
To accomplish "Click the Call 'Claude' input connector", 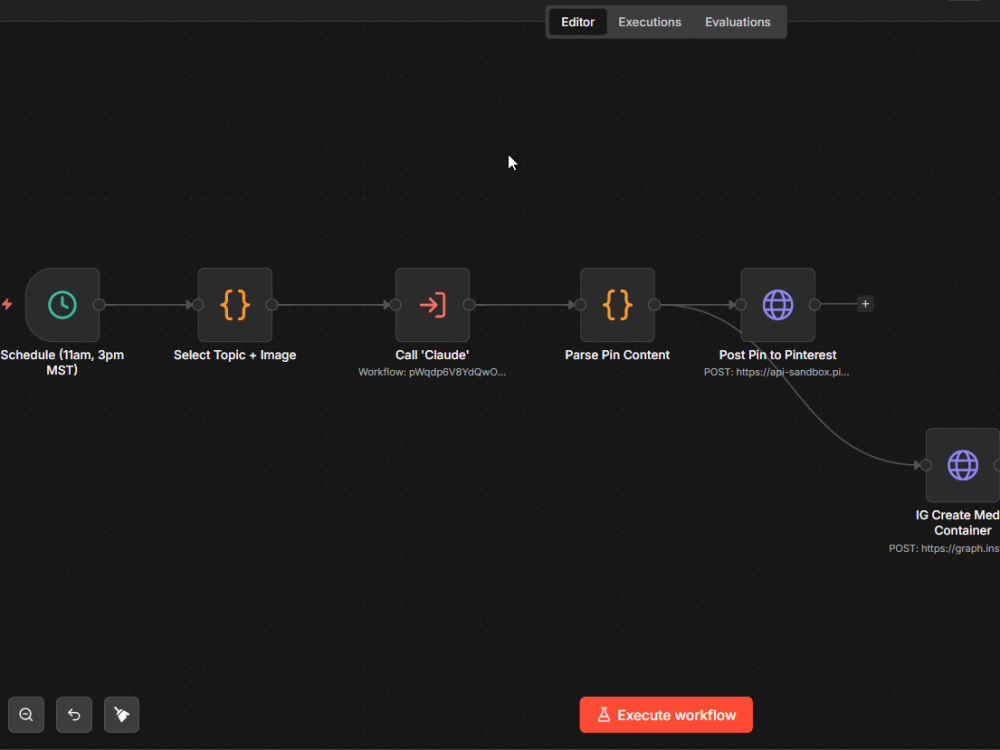I will [x=395, y=305].
